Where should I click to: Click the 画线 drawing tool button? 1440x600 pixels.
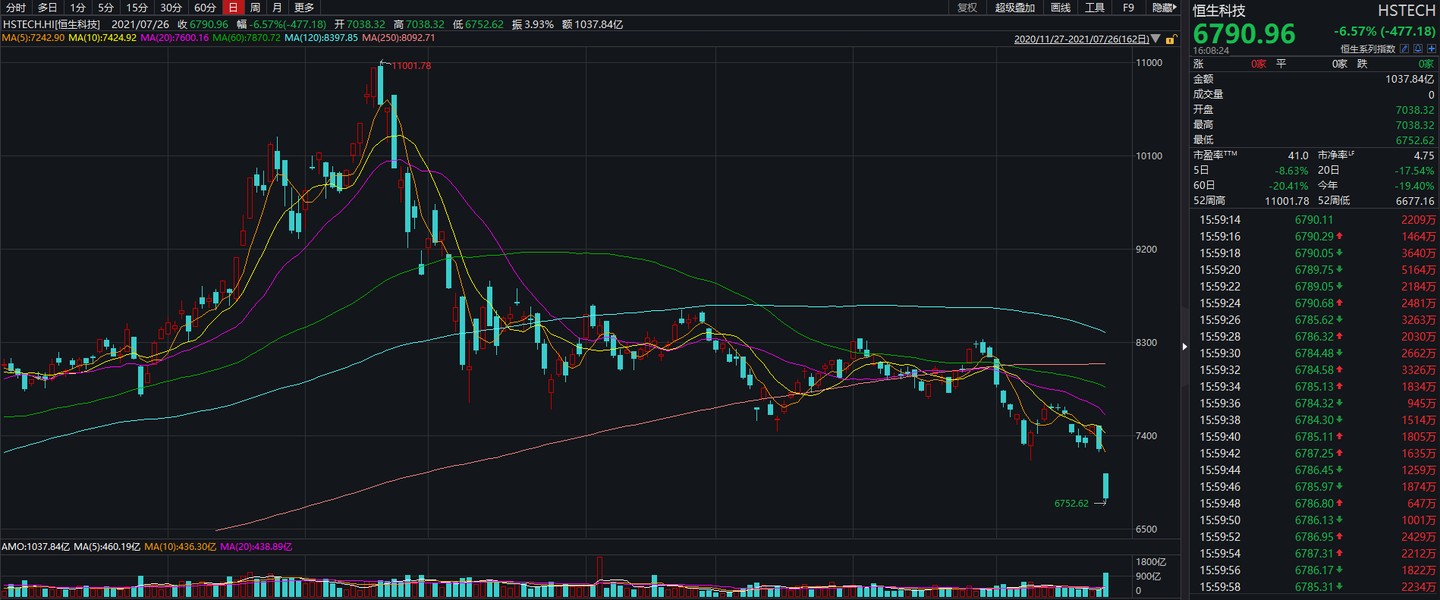1061,8
